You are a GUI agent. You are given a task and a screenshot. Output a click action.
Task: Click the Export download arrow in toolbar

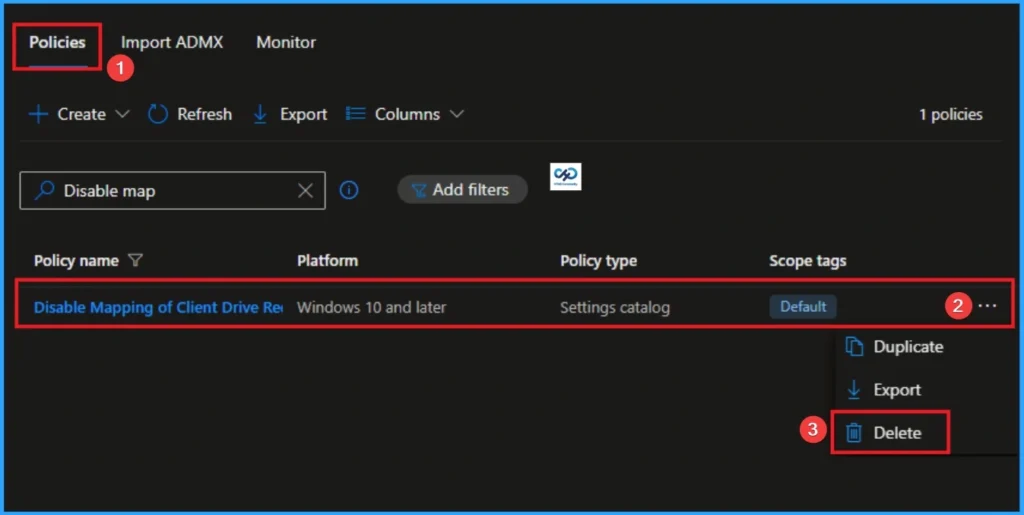(x=260, y=114)
